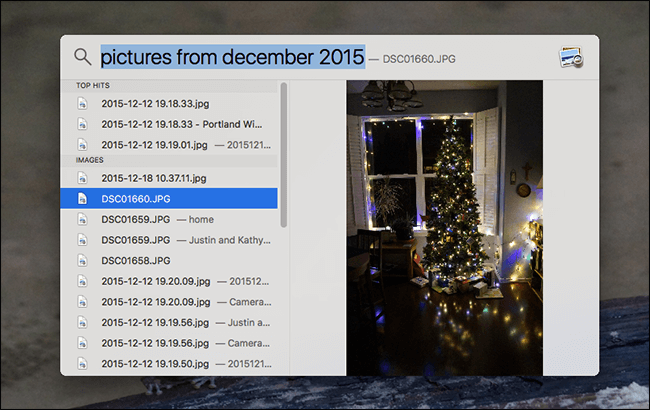The height and width of the screenshot is (410, 650).
Task: Click file icon next to DSC01659.JPG home
Action: point(82,219)
